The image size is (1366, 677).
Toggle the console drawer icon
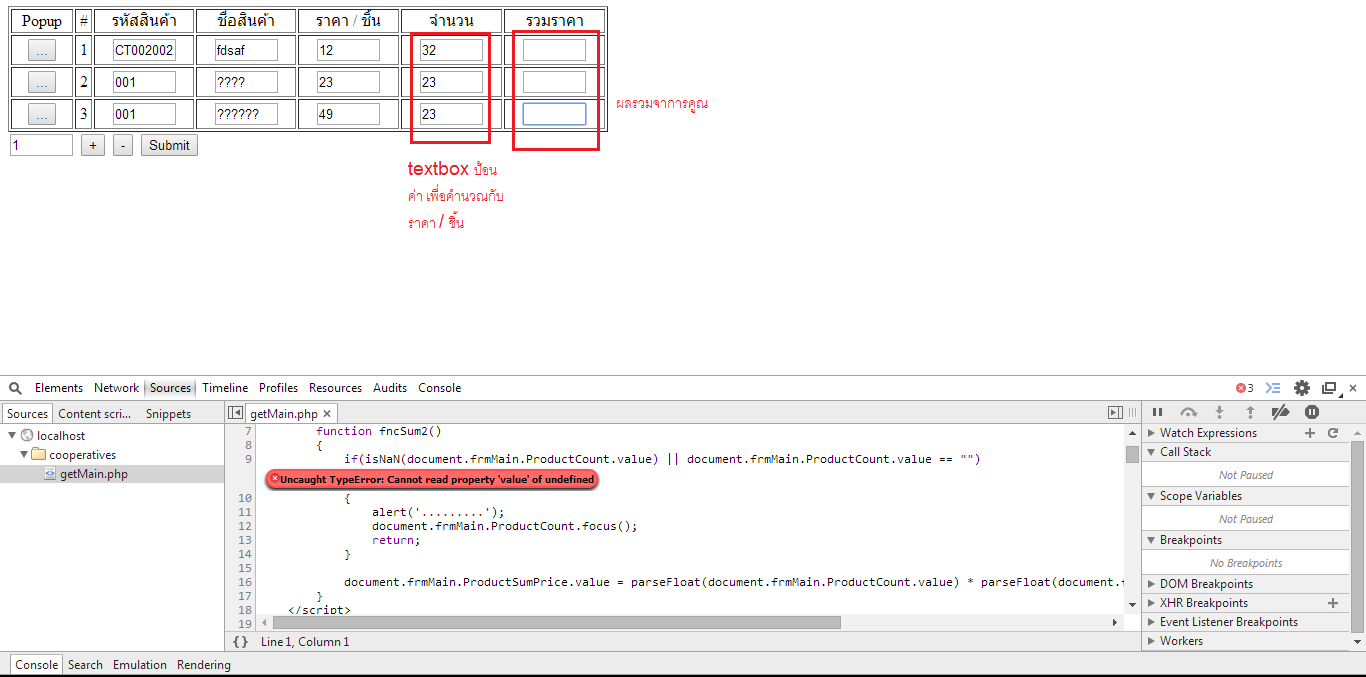1273,388
